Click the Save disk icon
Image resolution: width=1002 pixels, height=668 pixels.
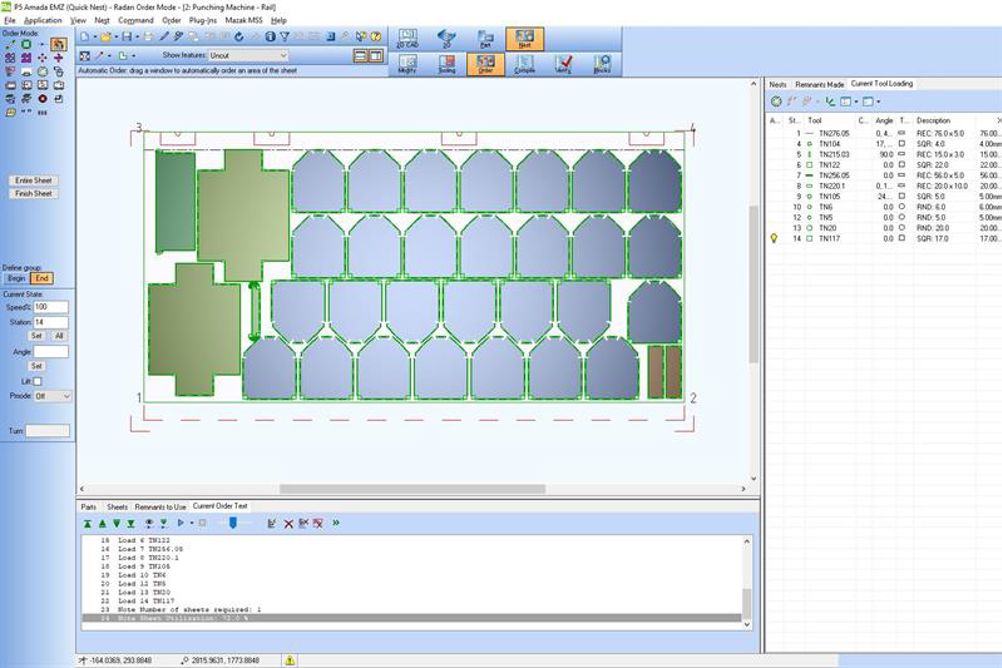(127, 37)
